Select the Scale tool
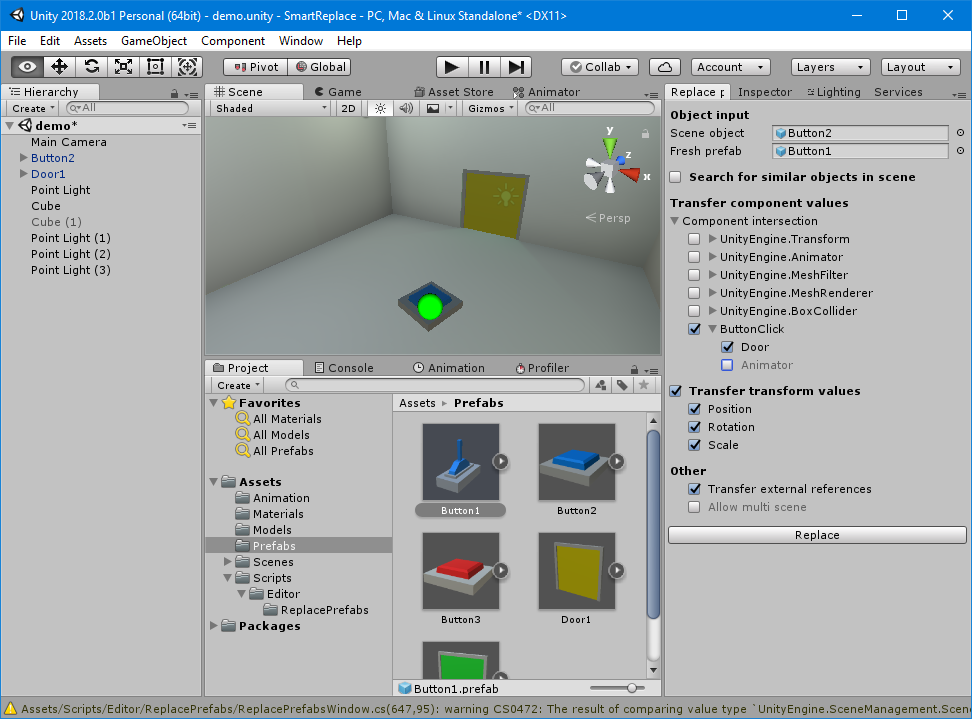 (123, 67)
